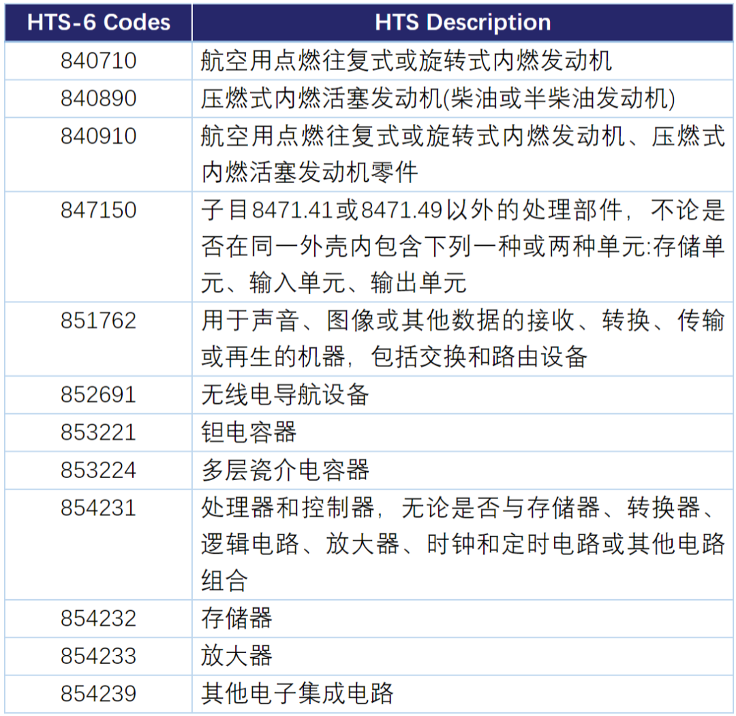Select description ending '内燃活塞发动机零件'
Viewport: 736px width, 716px height.
(x=463, y=154)
